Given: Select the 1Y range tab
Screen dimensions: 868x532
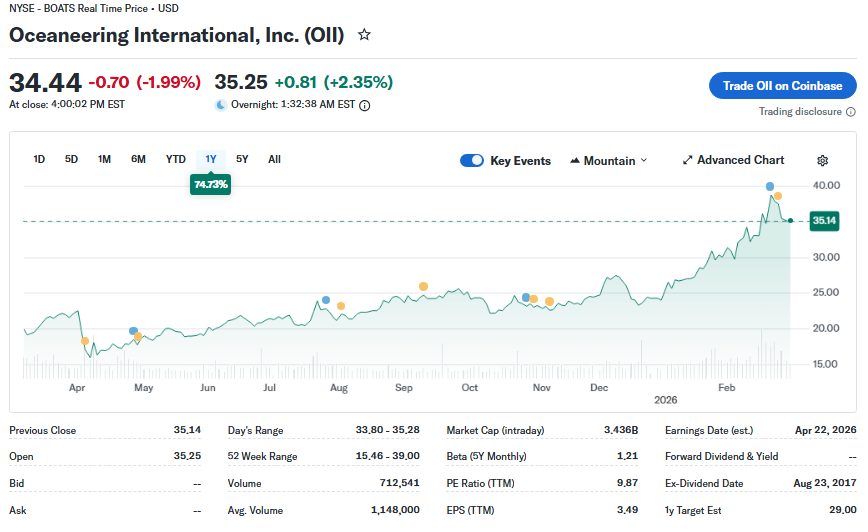Looking at the screenshot, I should [211, 159].
